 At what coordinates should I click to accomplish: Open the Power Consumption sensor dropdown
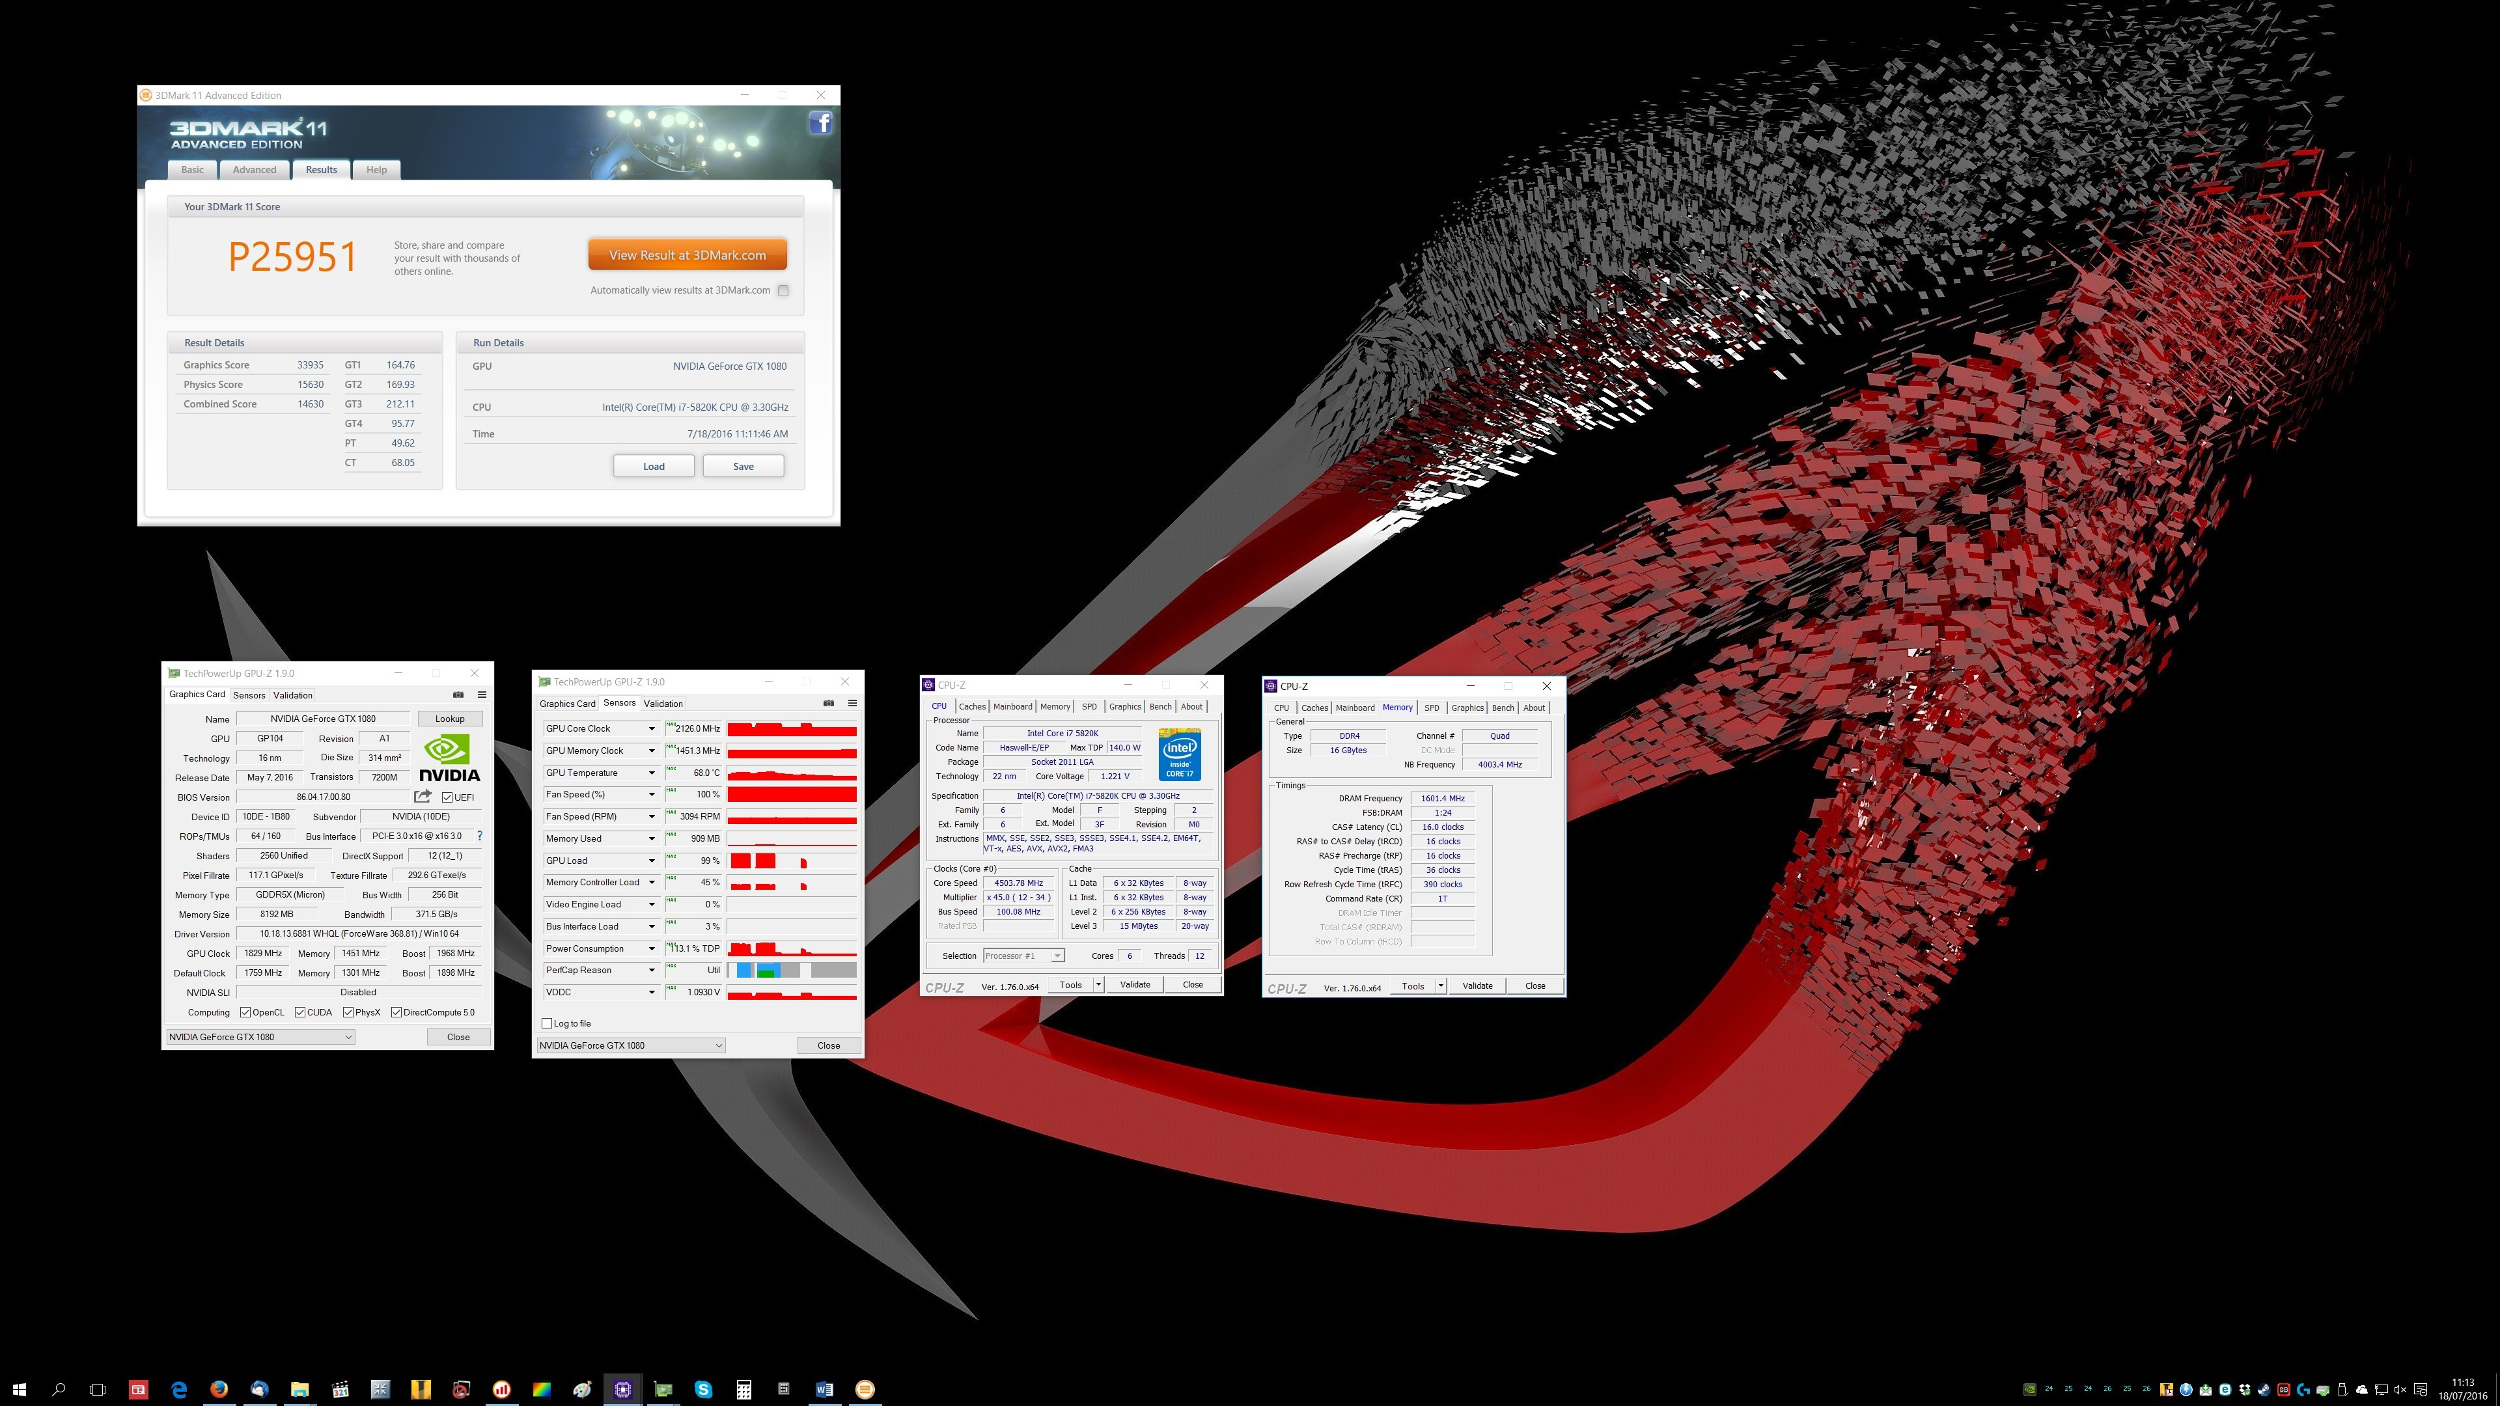point(652,949)
